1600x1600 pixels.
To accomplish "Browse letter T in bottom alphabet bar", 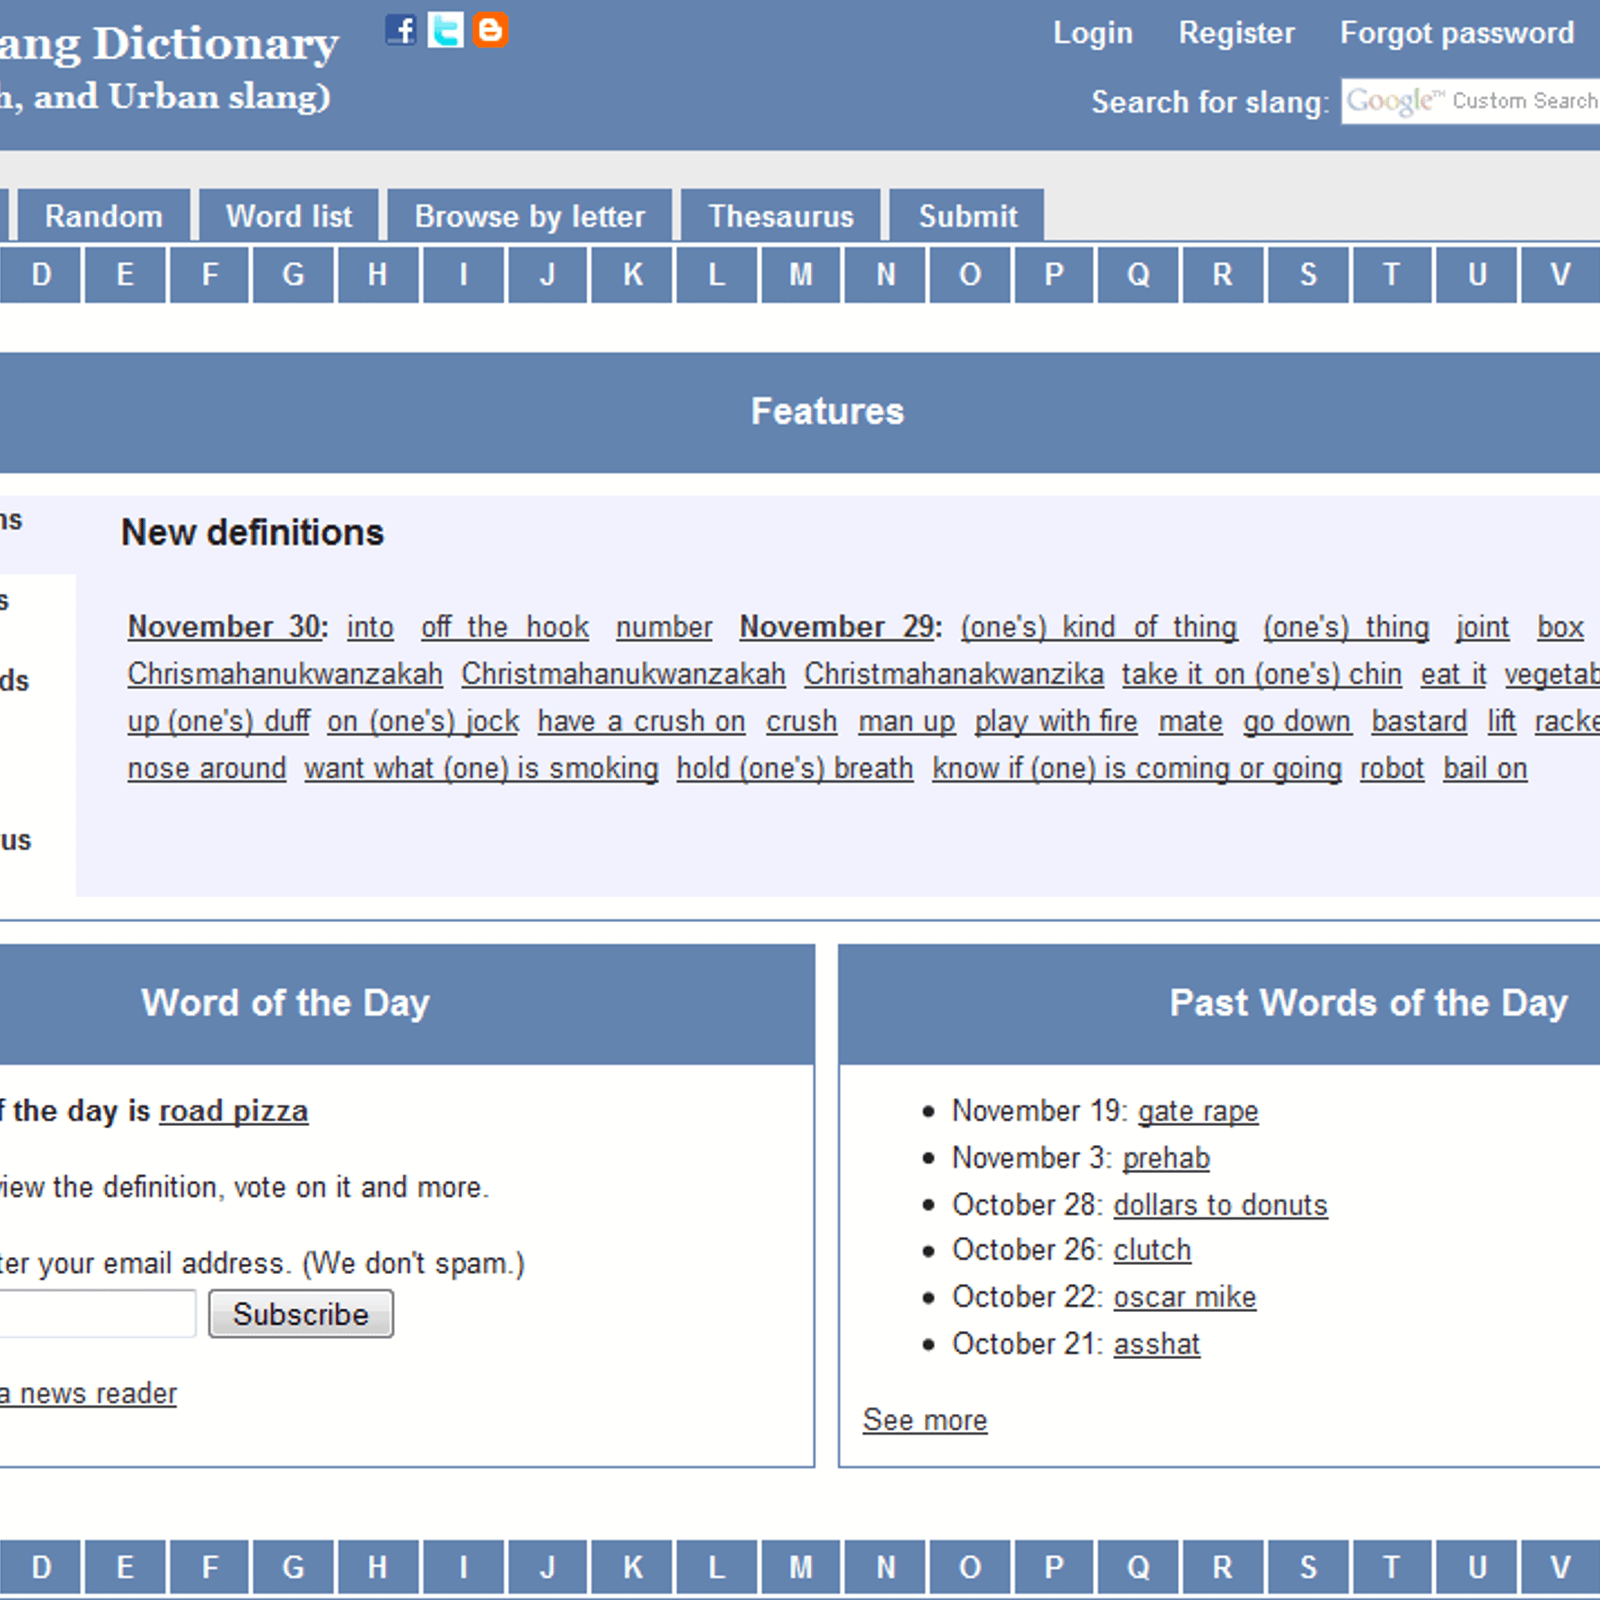I will [1391, 1567].
